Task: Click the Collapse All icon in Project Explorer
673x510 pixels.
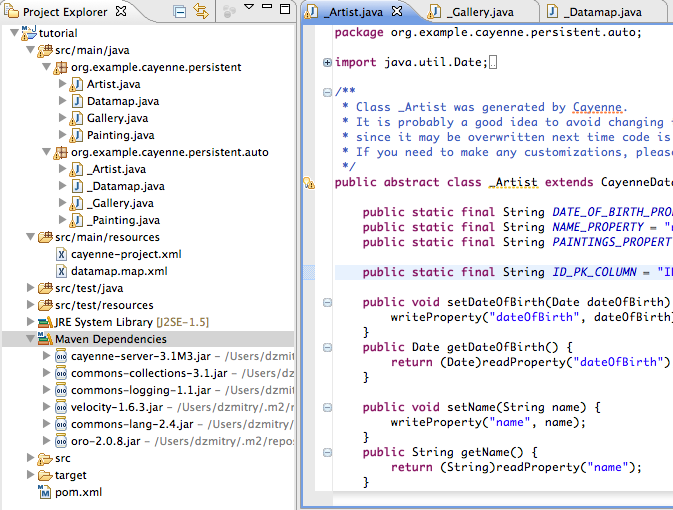Action: point(180,12)
